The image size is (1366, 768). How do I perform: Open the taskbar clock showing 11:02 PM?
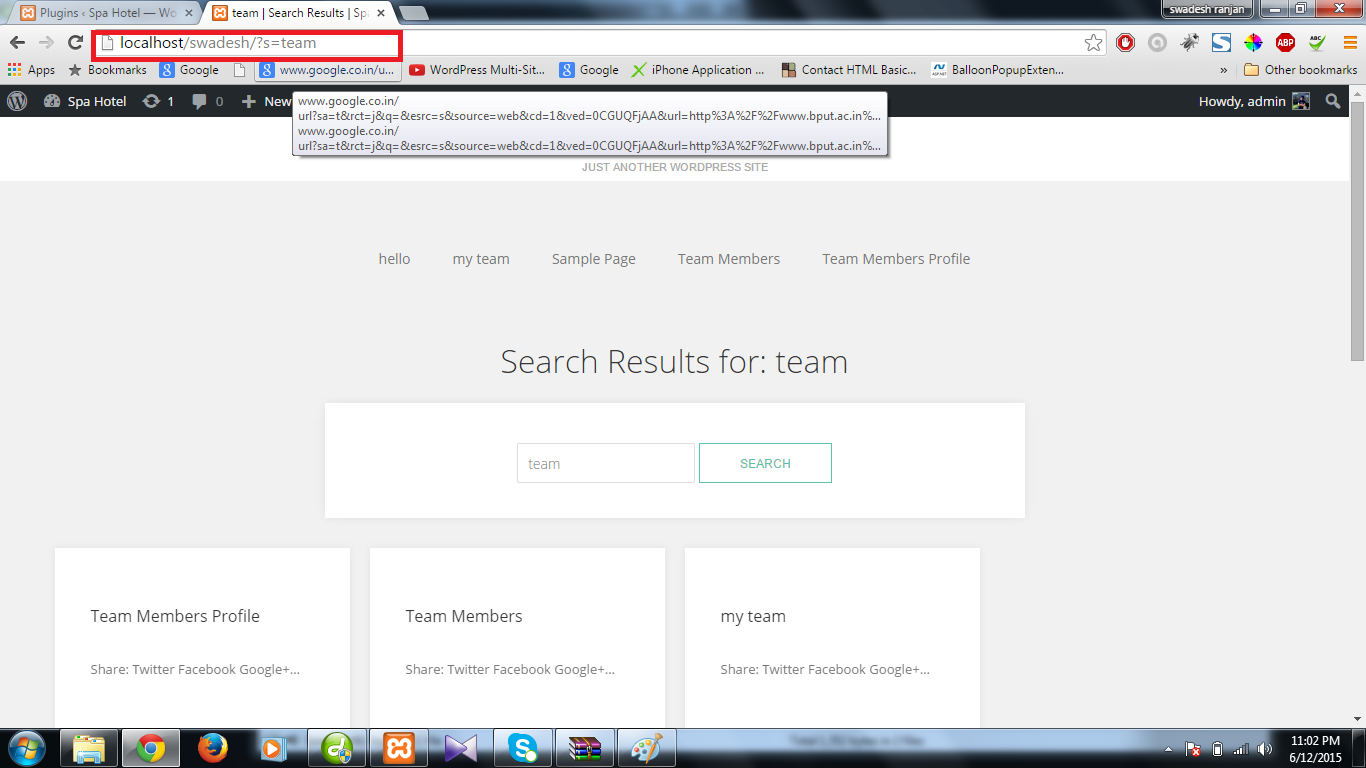pyautogui.click(x=1314, y=749)
